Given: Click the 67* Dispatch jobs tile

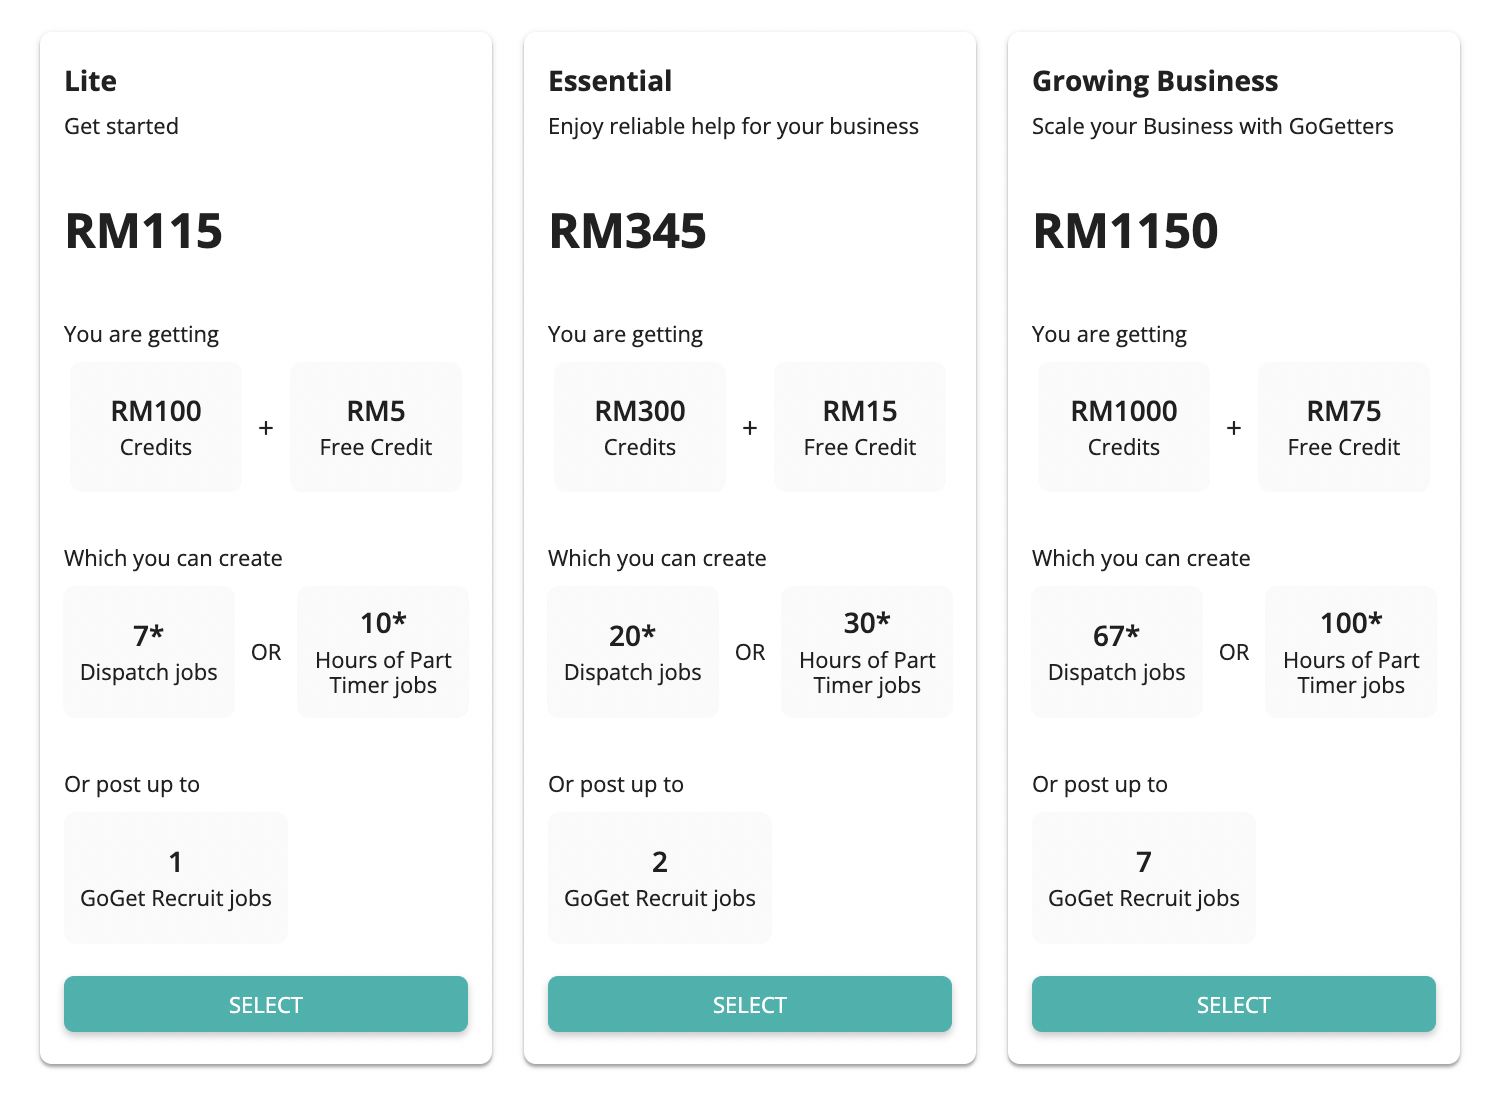Looking at the screenshot, I should 1117,652.
